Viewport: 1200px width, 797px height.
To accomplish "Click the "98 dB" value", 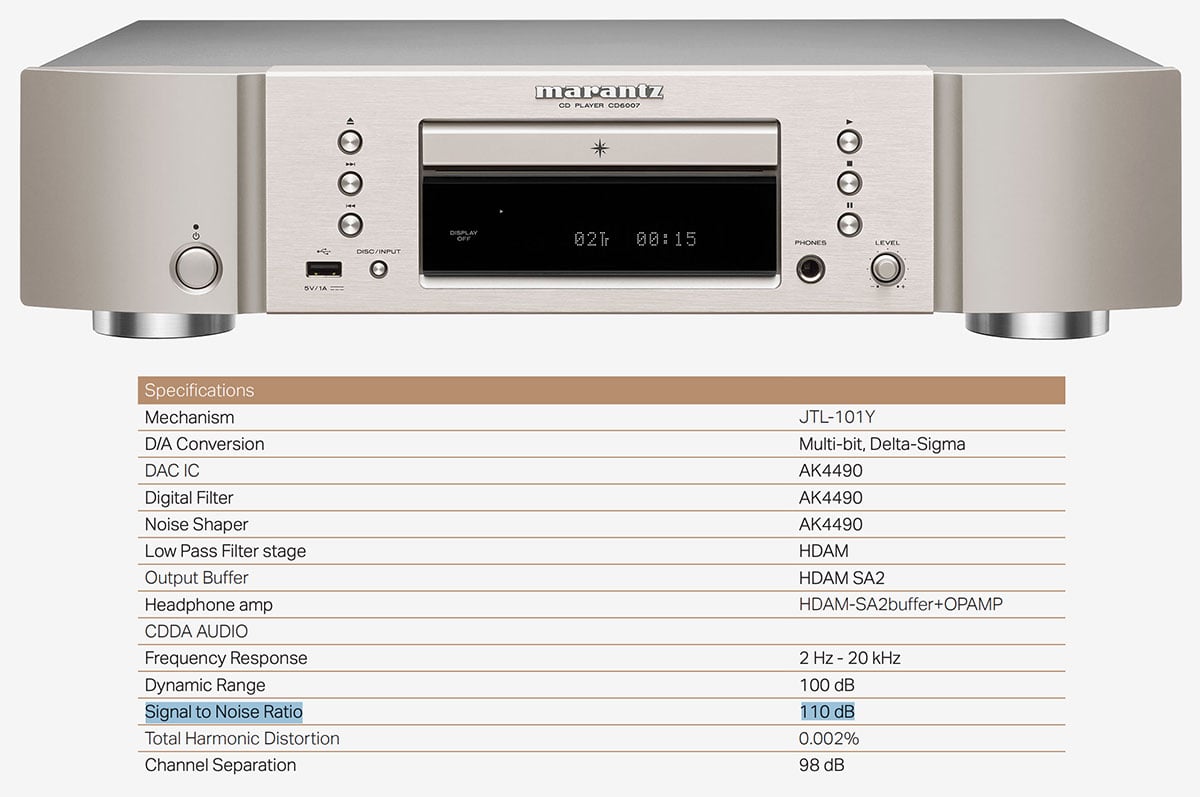I will point(822,765).
